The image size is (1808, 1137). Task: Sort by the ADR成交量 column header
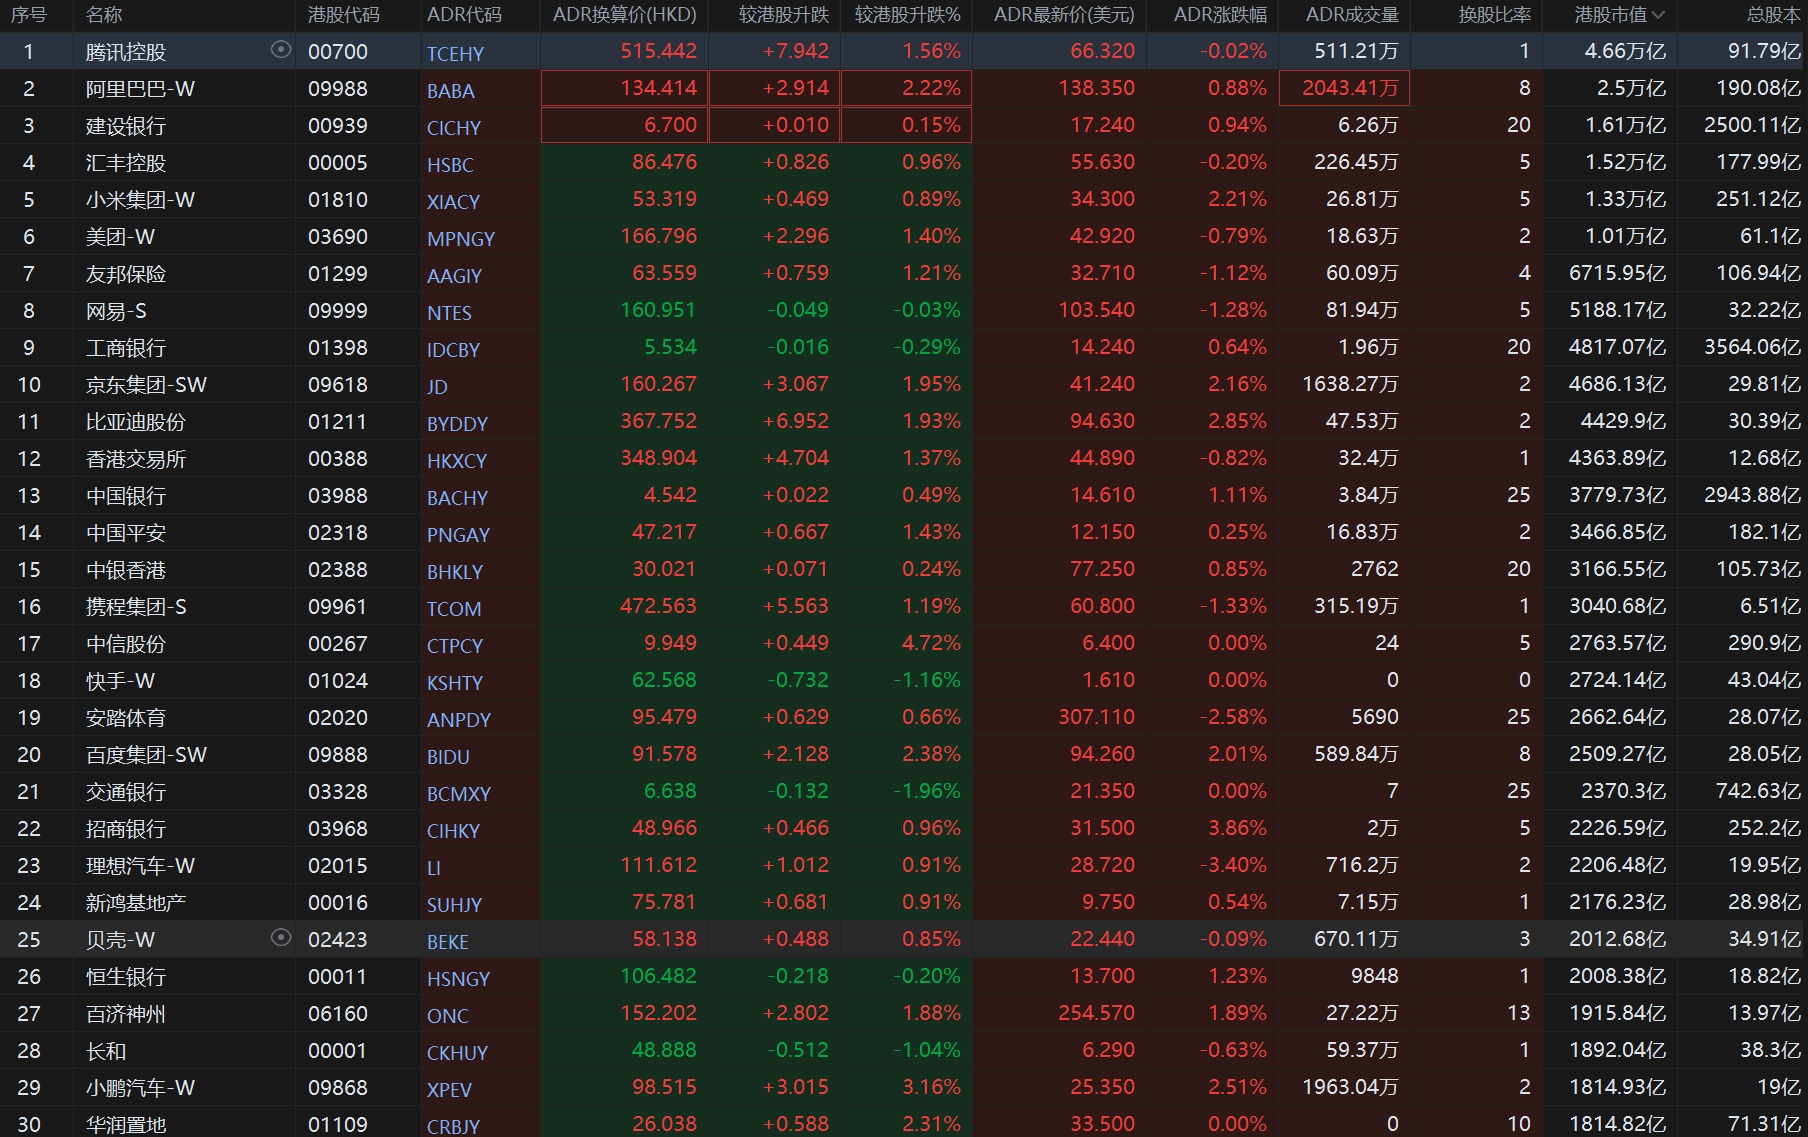coord(1352,15)
